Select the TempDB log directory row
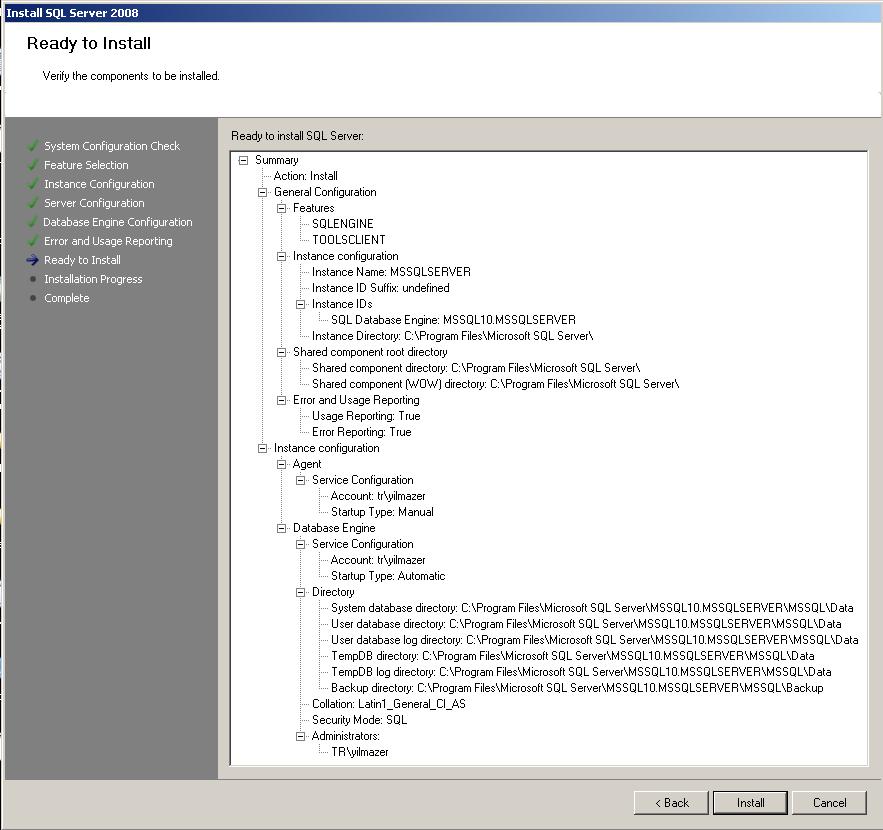The width and height of the screenshot is (883, 830). (x=581, y=672)
